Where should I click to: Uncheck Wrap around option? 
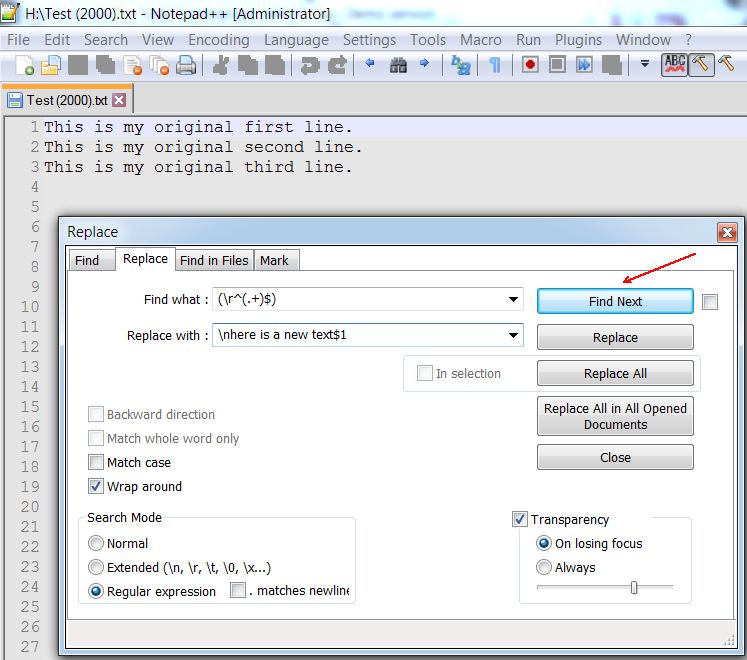(x=96, y=486)
